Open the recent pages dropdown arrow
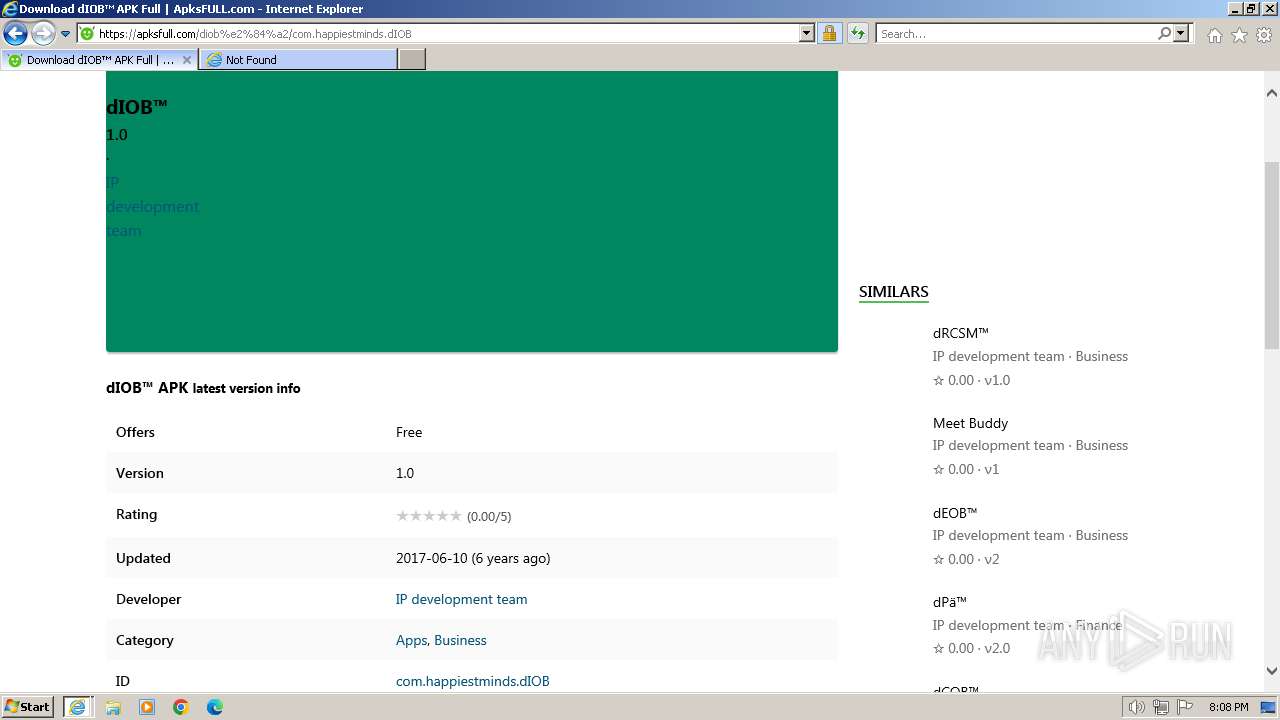The image size is (1280, 720). (65, 34)
